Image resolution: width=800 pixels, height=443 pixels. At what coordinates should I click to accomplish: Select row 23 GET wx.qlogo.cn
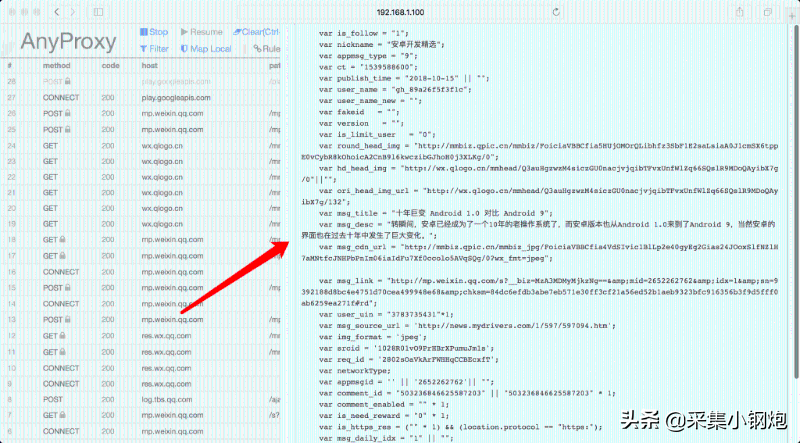click(140, 161)
